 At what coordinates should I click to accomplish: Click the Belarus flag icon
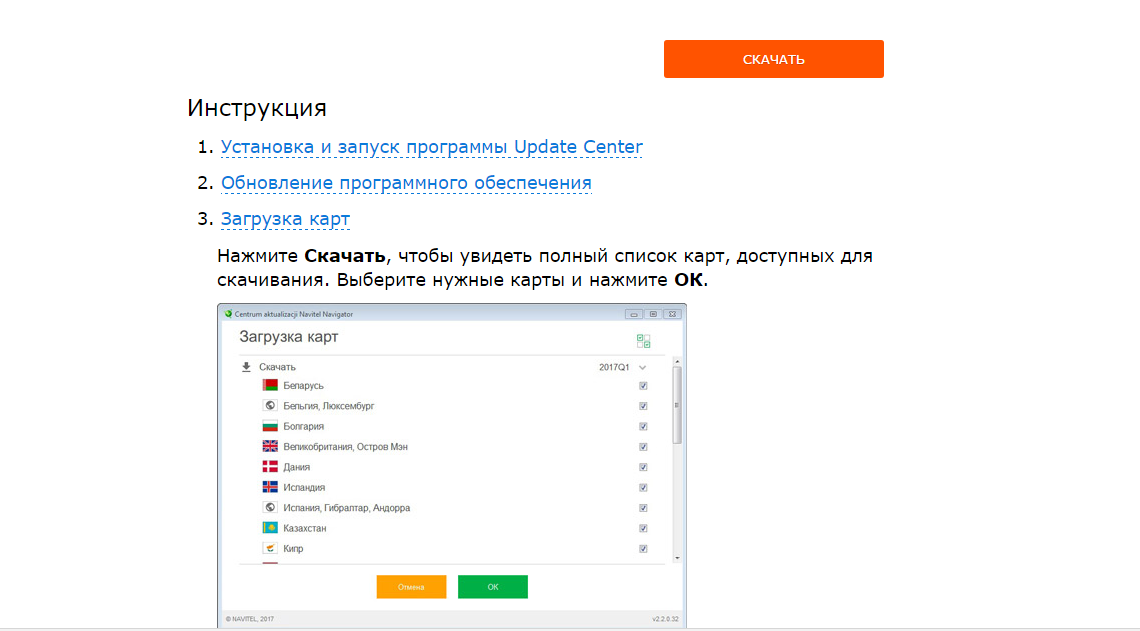click(270, 386)
